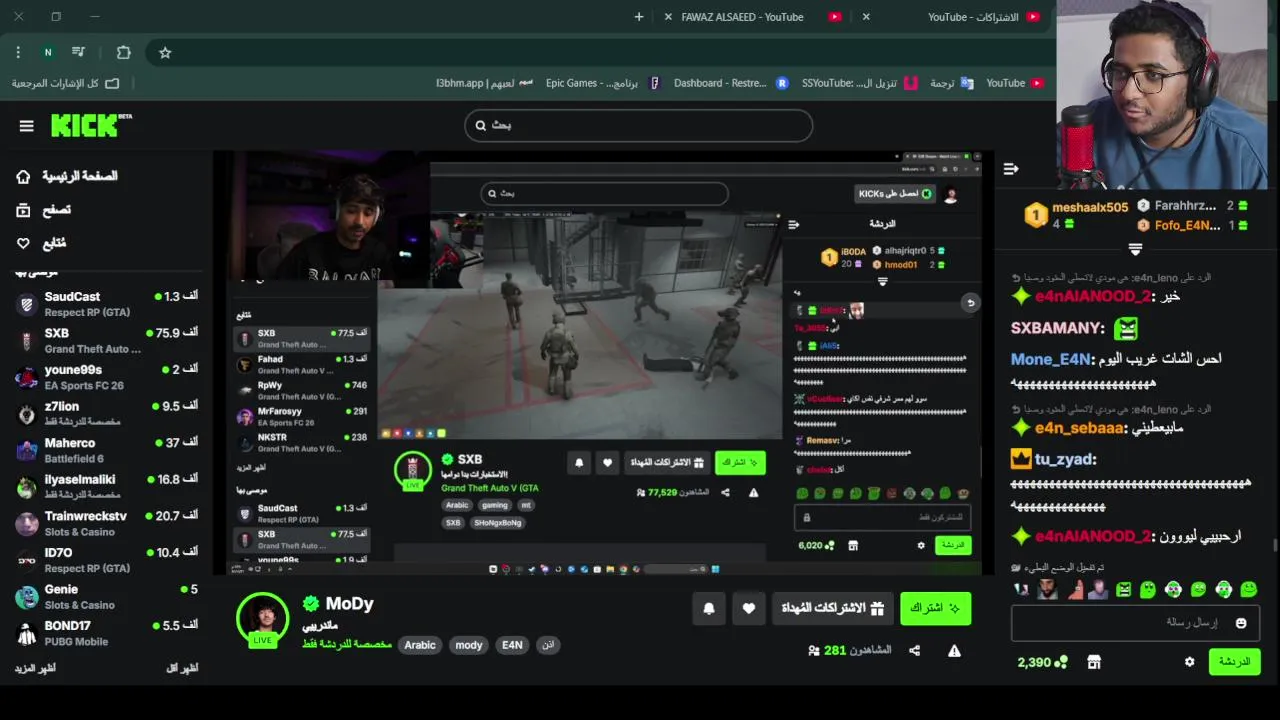Open the browse (تصفح) sidebar link
This screenshot has height=720, width=1280.
(x=44, y=210)
